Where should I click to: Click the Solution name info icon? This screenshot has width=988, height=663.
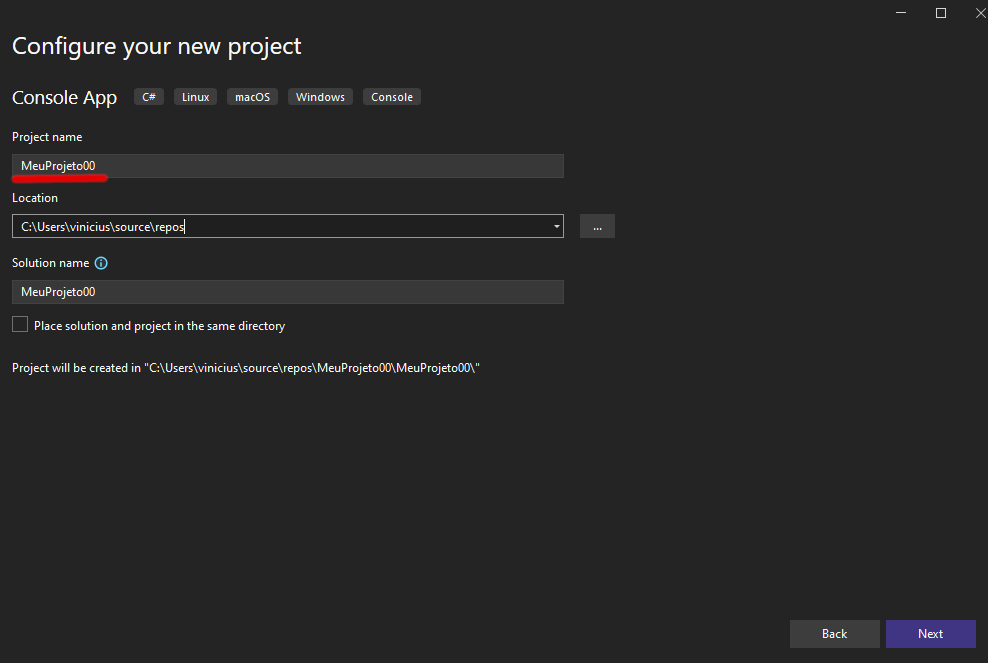coord(101,263)
